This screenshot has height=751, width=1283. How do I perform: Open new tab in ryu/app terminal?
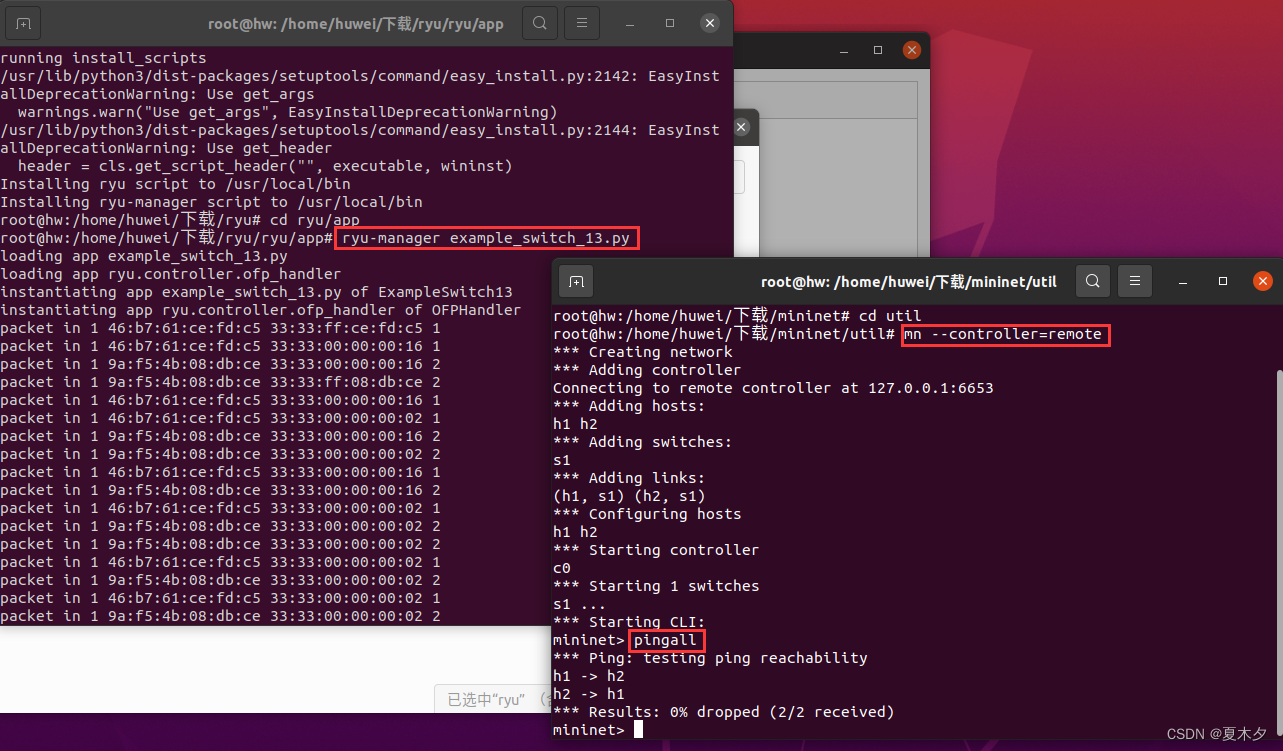(x=23, y=23)
